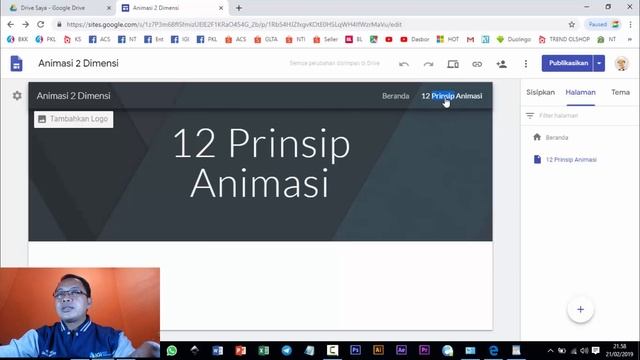Show hidden system tray icons

pyautogui.click(x=550, y=351)
